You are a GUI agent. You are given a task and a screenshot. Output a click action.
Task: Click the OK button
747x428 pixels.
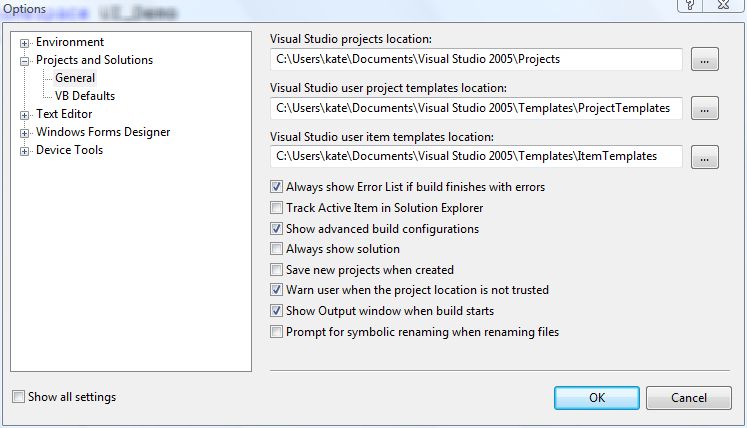[596, 397]
